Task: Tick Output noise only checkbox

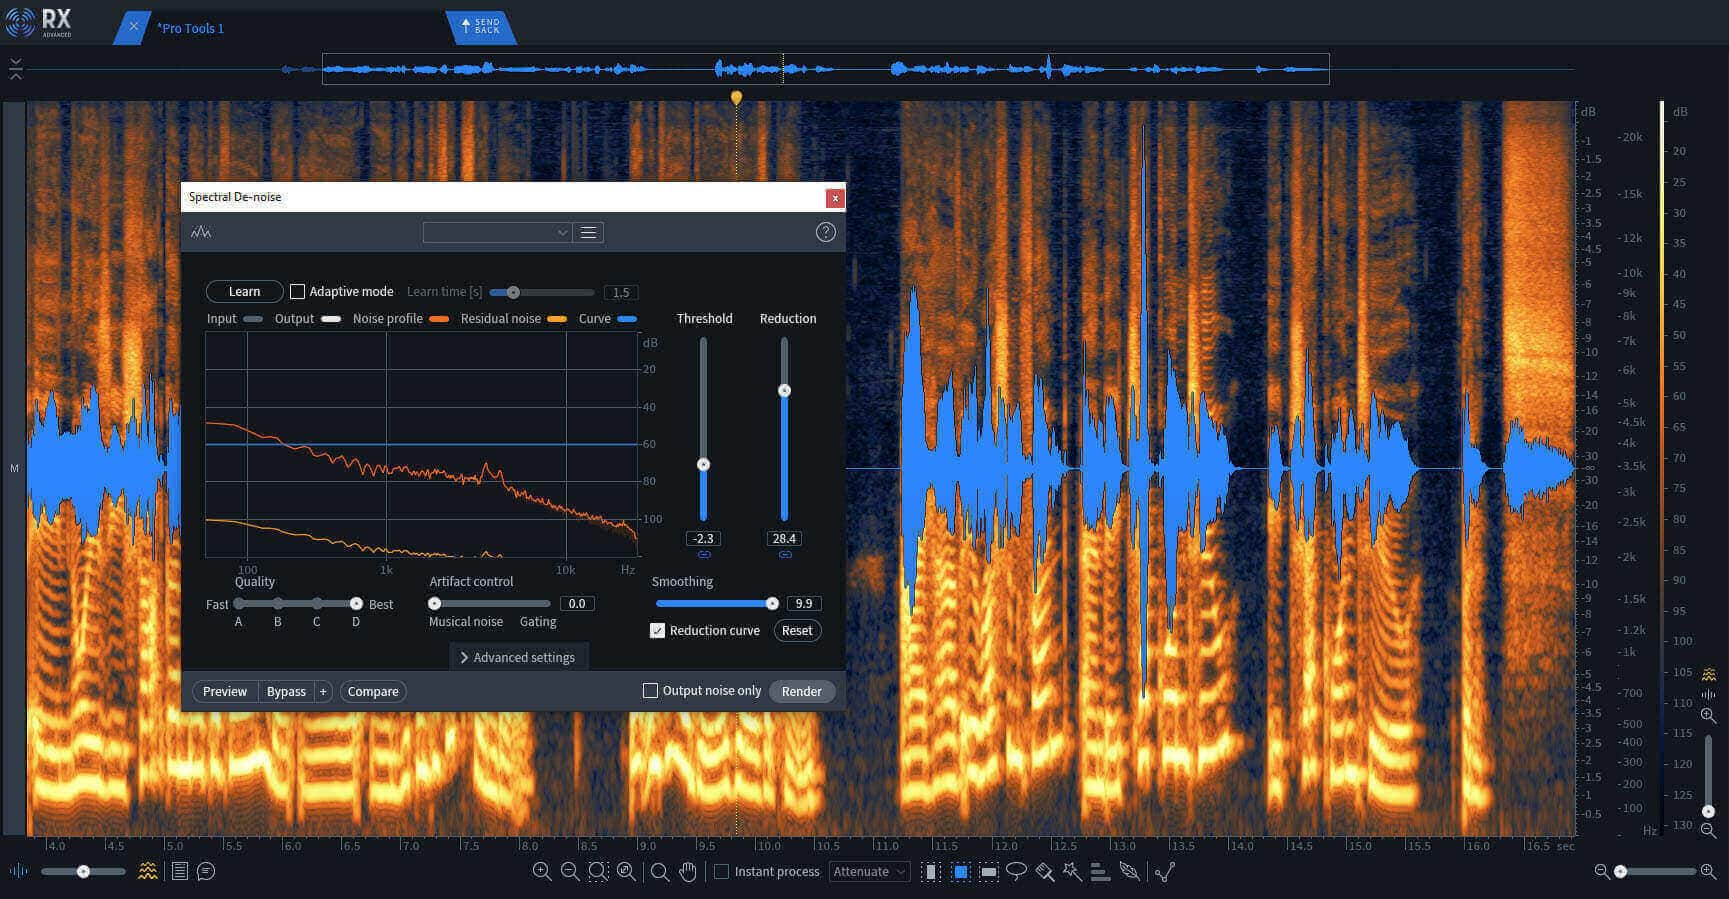Action: coord(650,690)
